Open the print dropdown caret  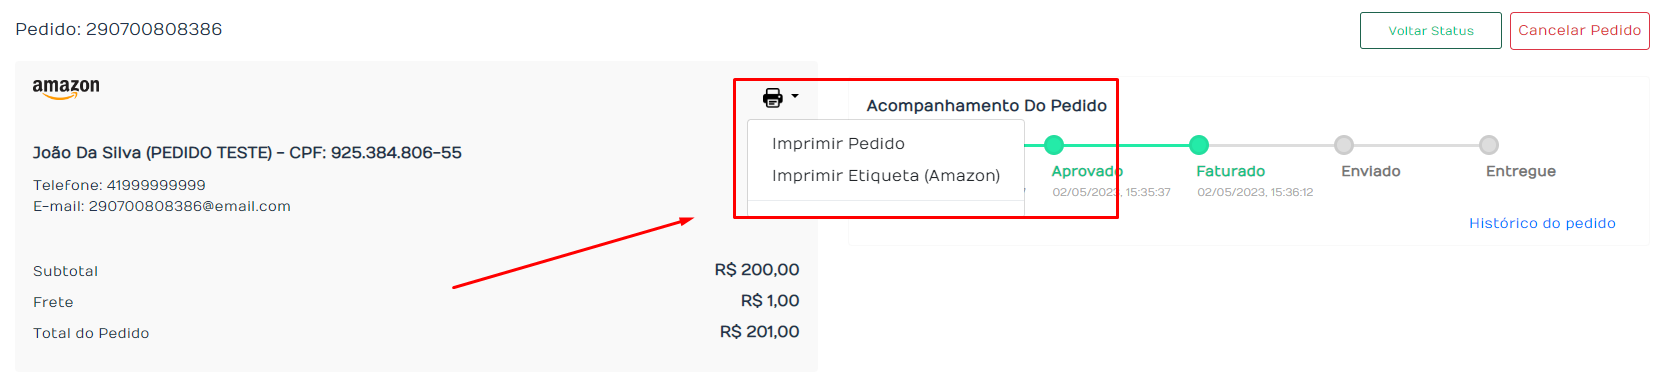795,96
